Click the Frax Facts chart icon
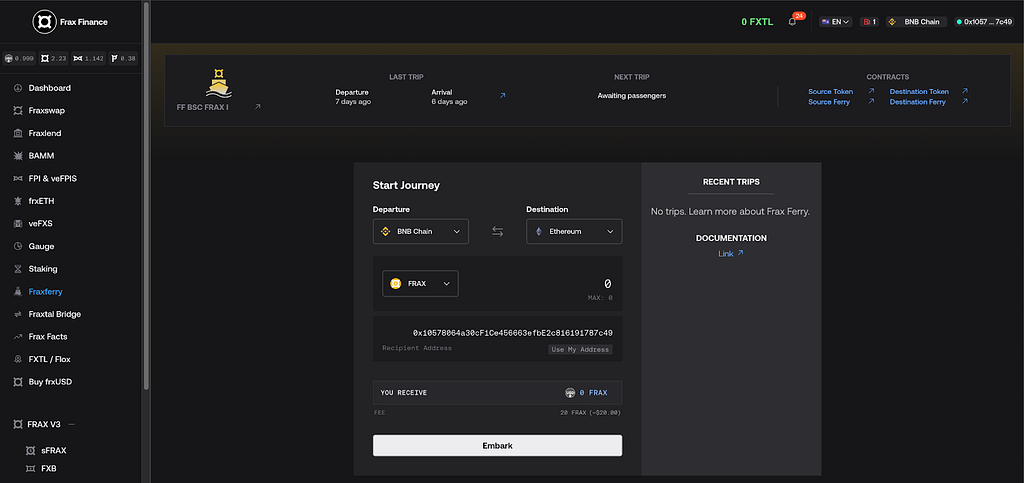The image size is (1024, 483). pyautogui.click(x=18, y=337)
